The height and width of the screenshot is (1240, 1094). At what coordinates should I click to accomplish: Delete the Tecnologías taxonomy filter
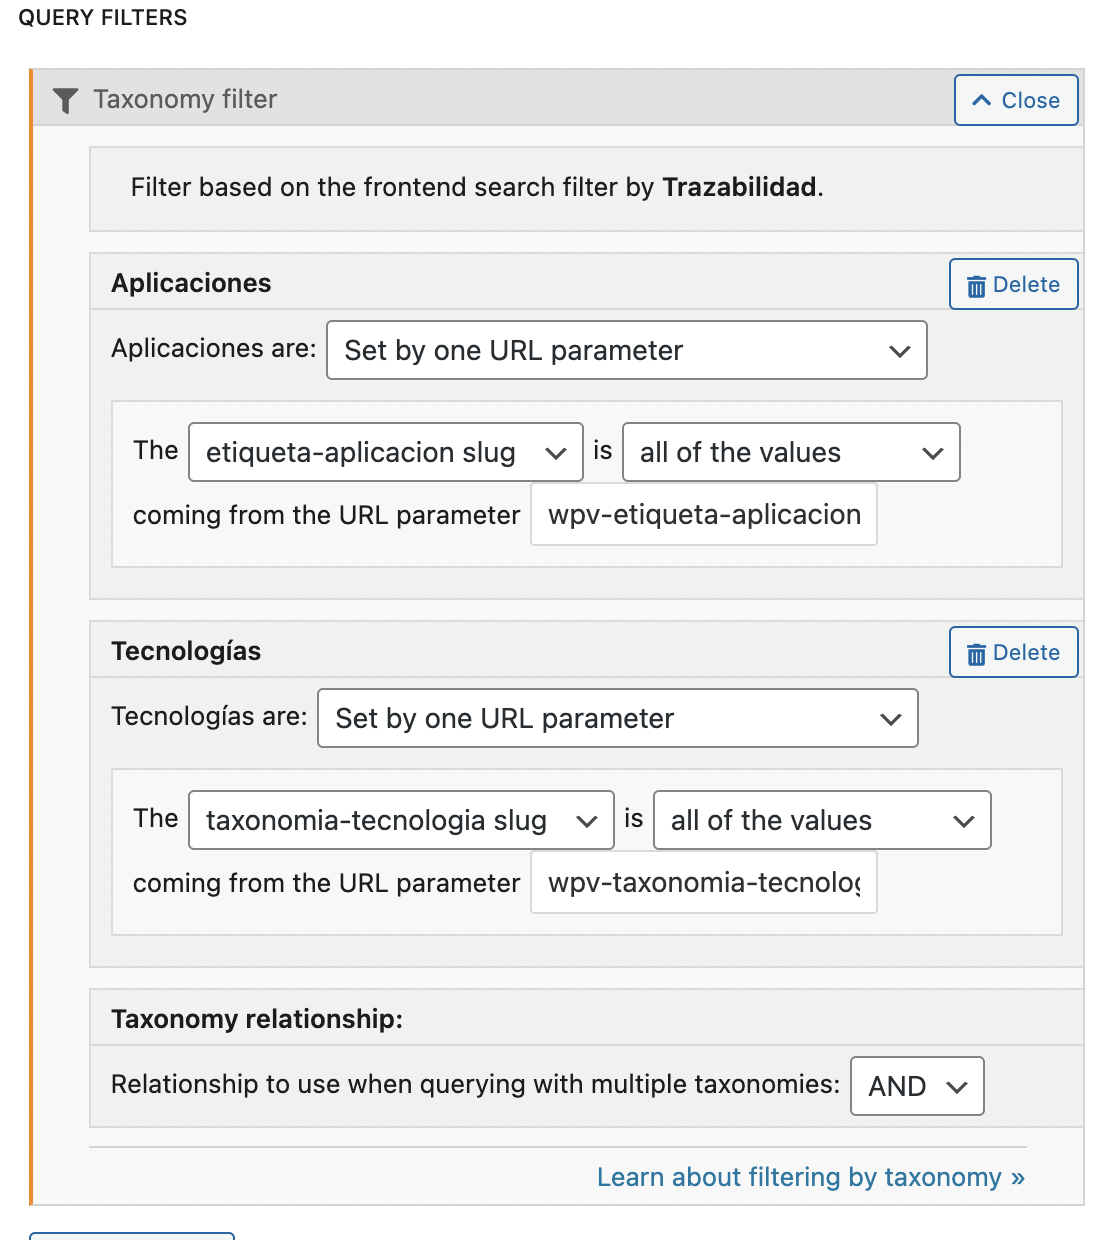pyautogui.click(x=1013, y=652)
